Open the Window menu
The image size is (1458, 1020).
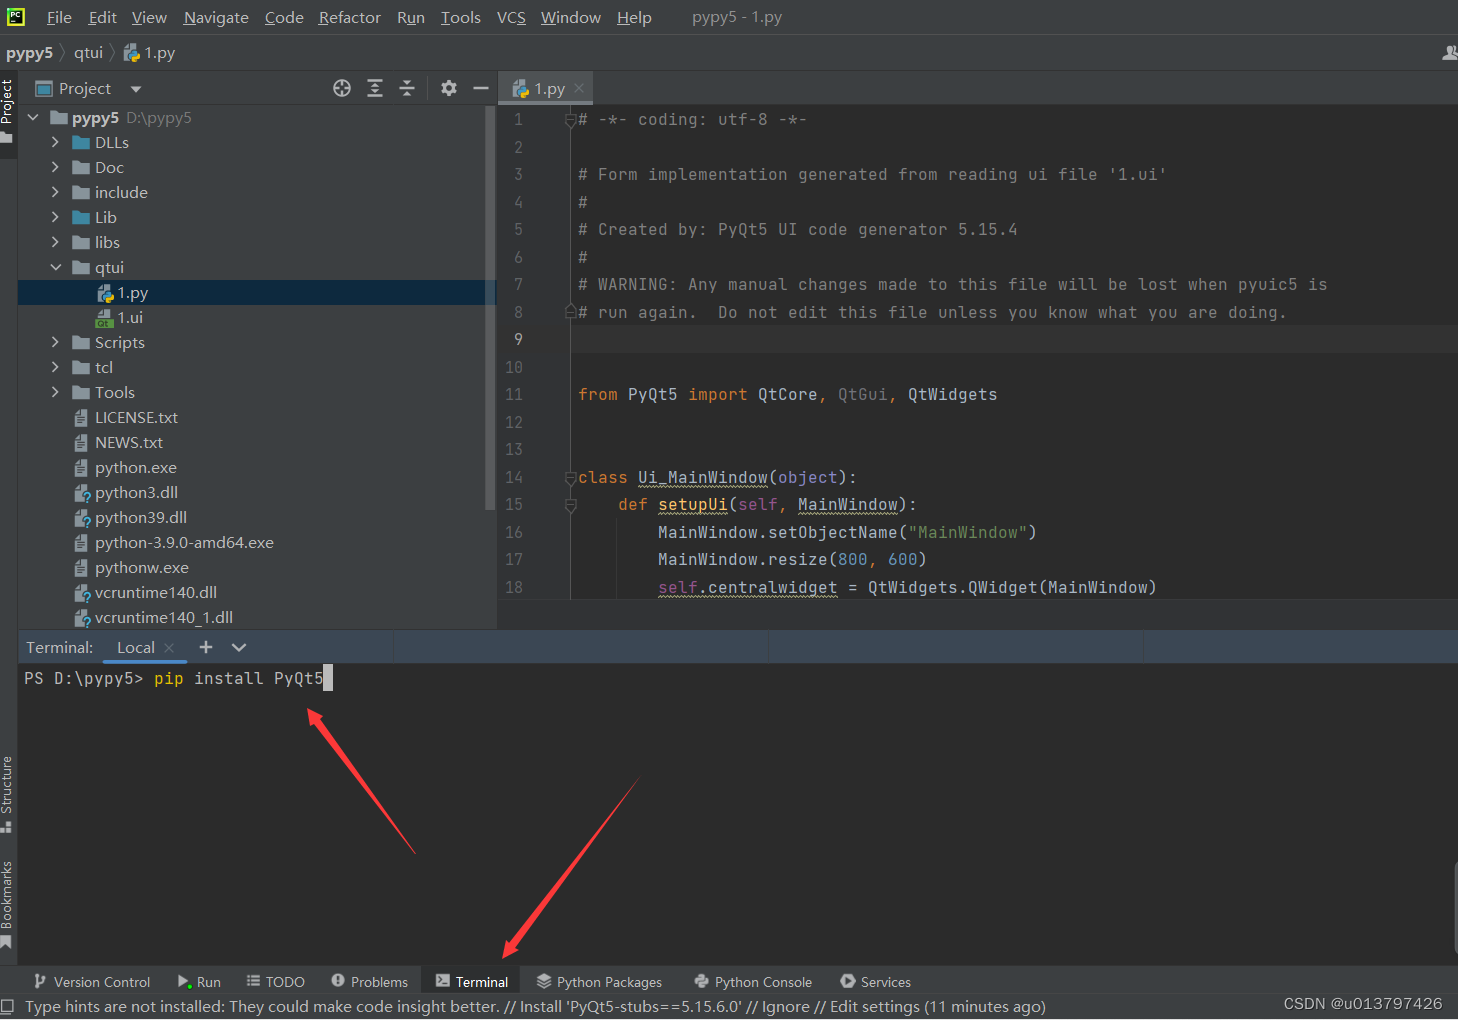pyautogui.click(x=571, y=17)
